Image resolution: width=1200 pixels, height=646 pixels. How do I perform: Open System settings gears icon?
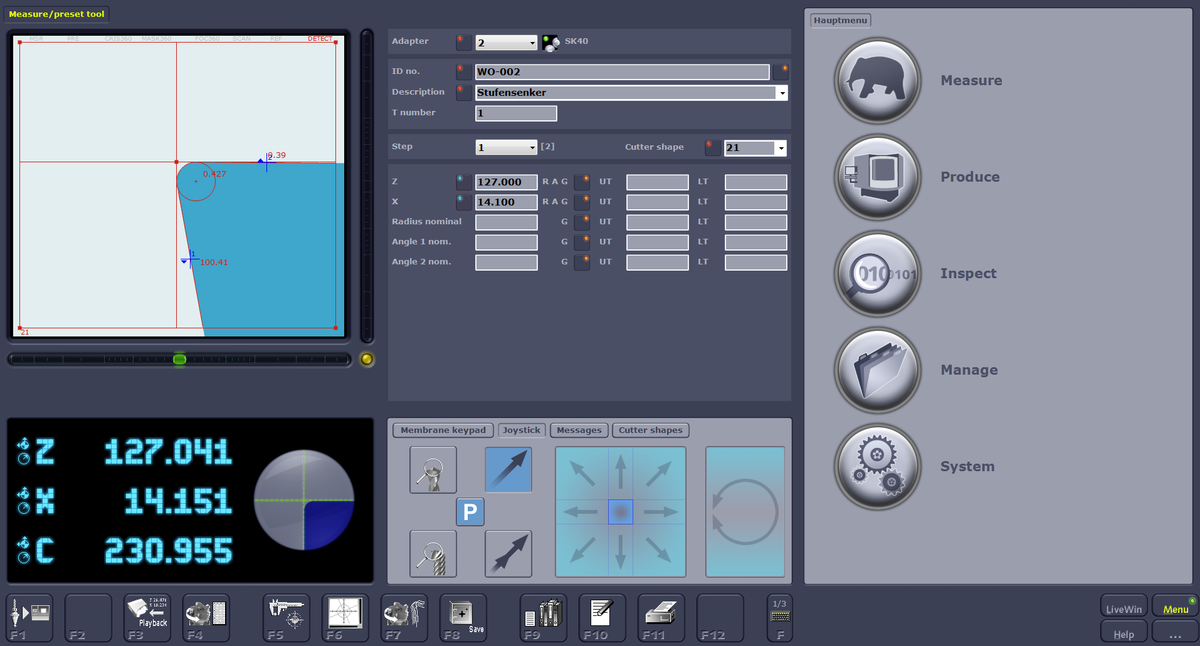(x=877, y=467)
